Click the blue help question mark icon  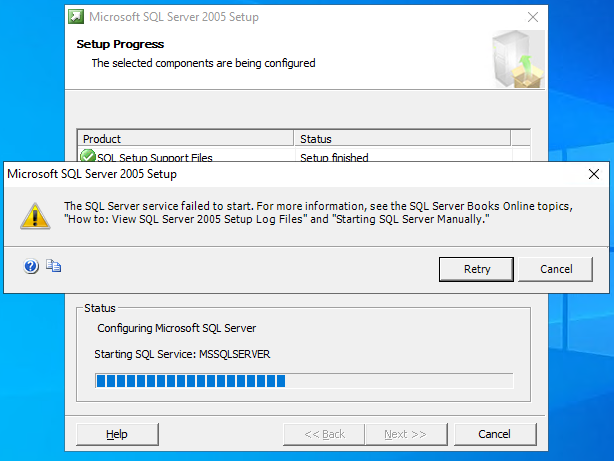(31, 266)
